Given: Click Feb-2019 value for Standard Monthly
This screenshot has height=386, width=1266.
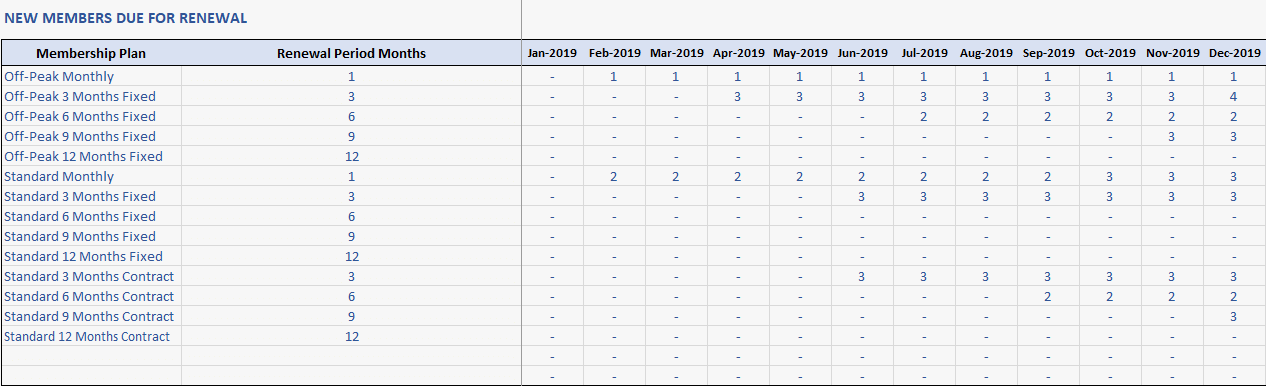Looking at the screenshot, I should click(614, 176).
